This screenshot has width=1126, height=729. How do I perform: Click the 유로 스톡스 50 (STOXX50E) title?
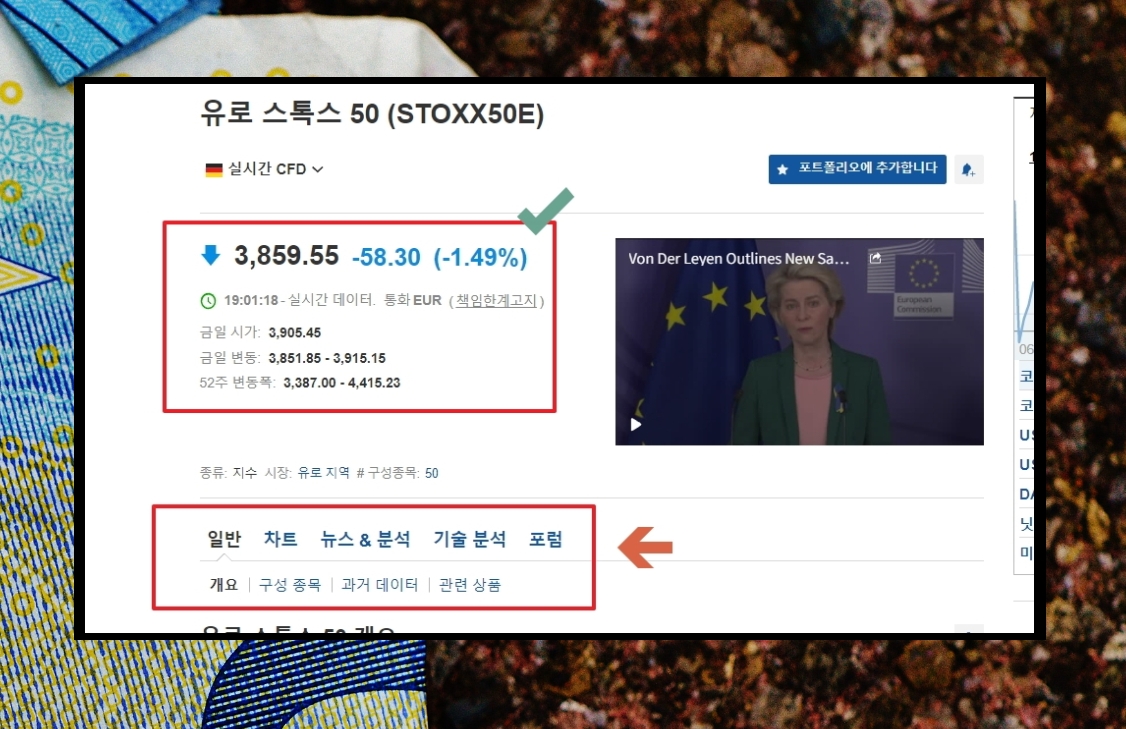[372, 113]
